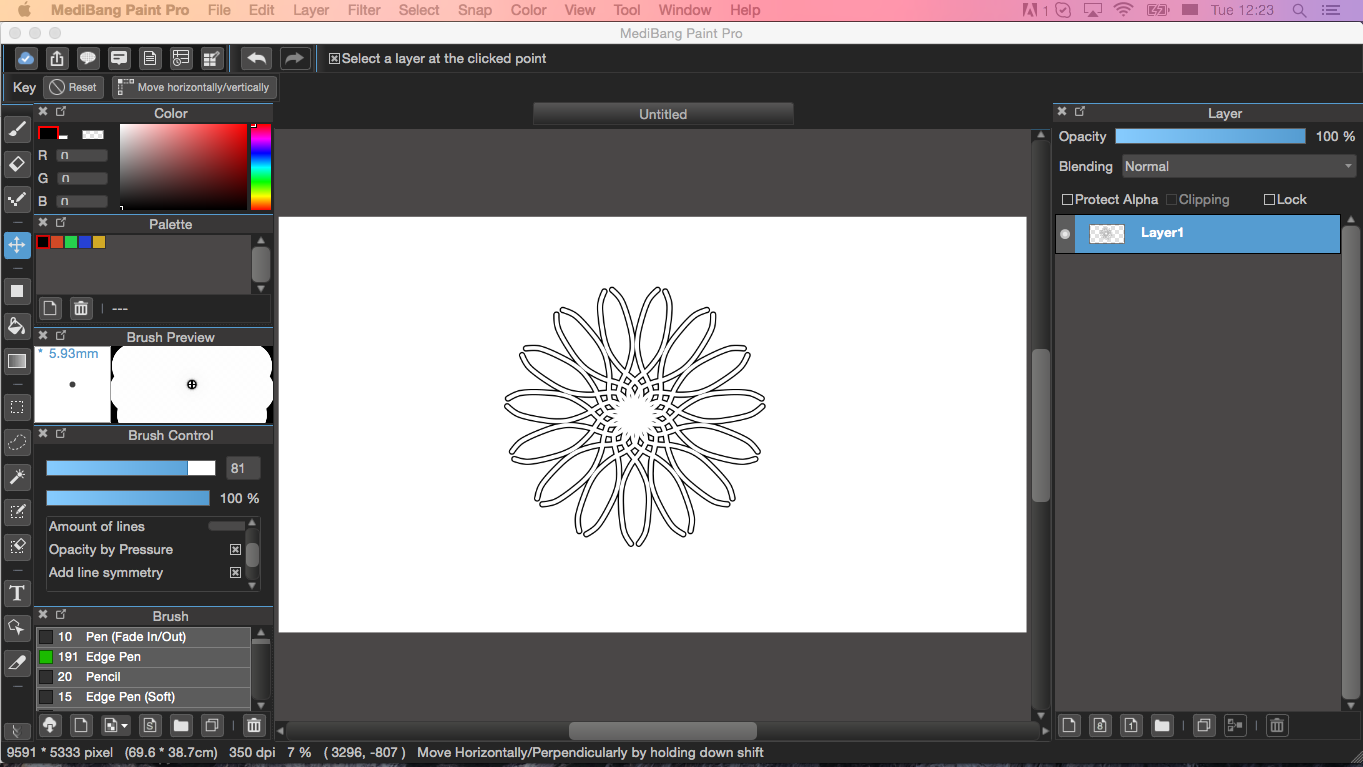Open the Filter menu
Viewport: 1363px width, 767px height.
(x=364, y=10)
